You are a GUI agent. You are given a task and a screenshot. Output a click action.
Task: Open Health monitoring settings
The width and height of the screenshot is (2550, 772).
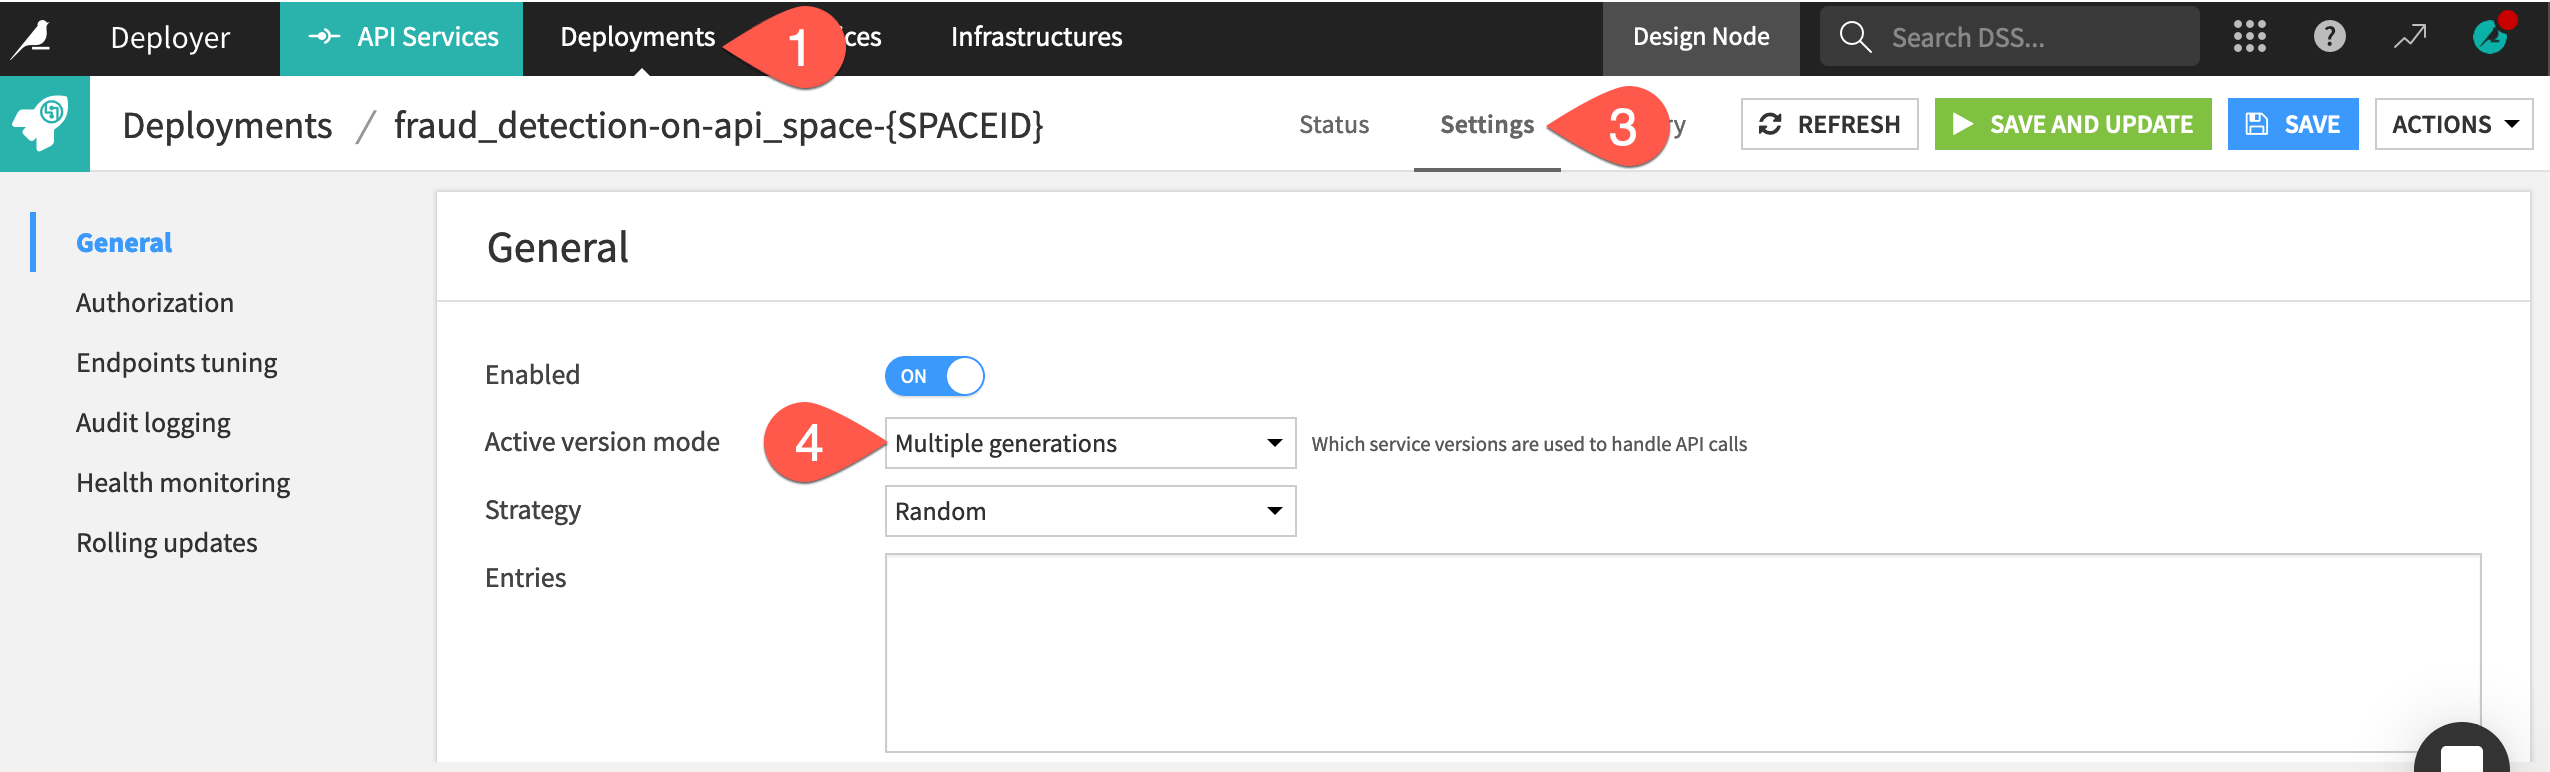tap(183, 483)
